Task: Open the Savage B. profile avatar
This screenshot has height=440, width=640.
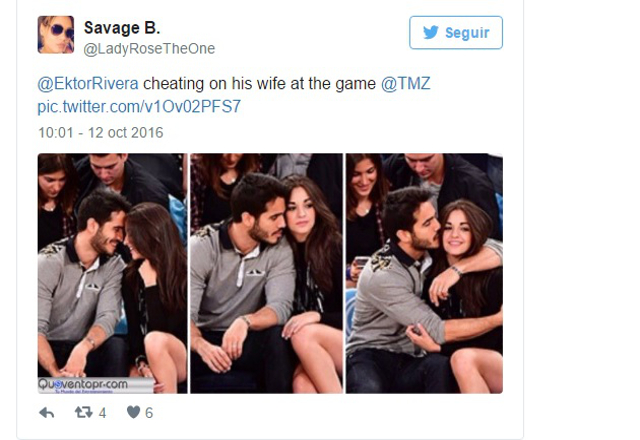Action: pos(56,35)
